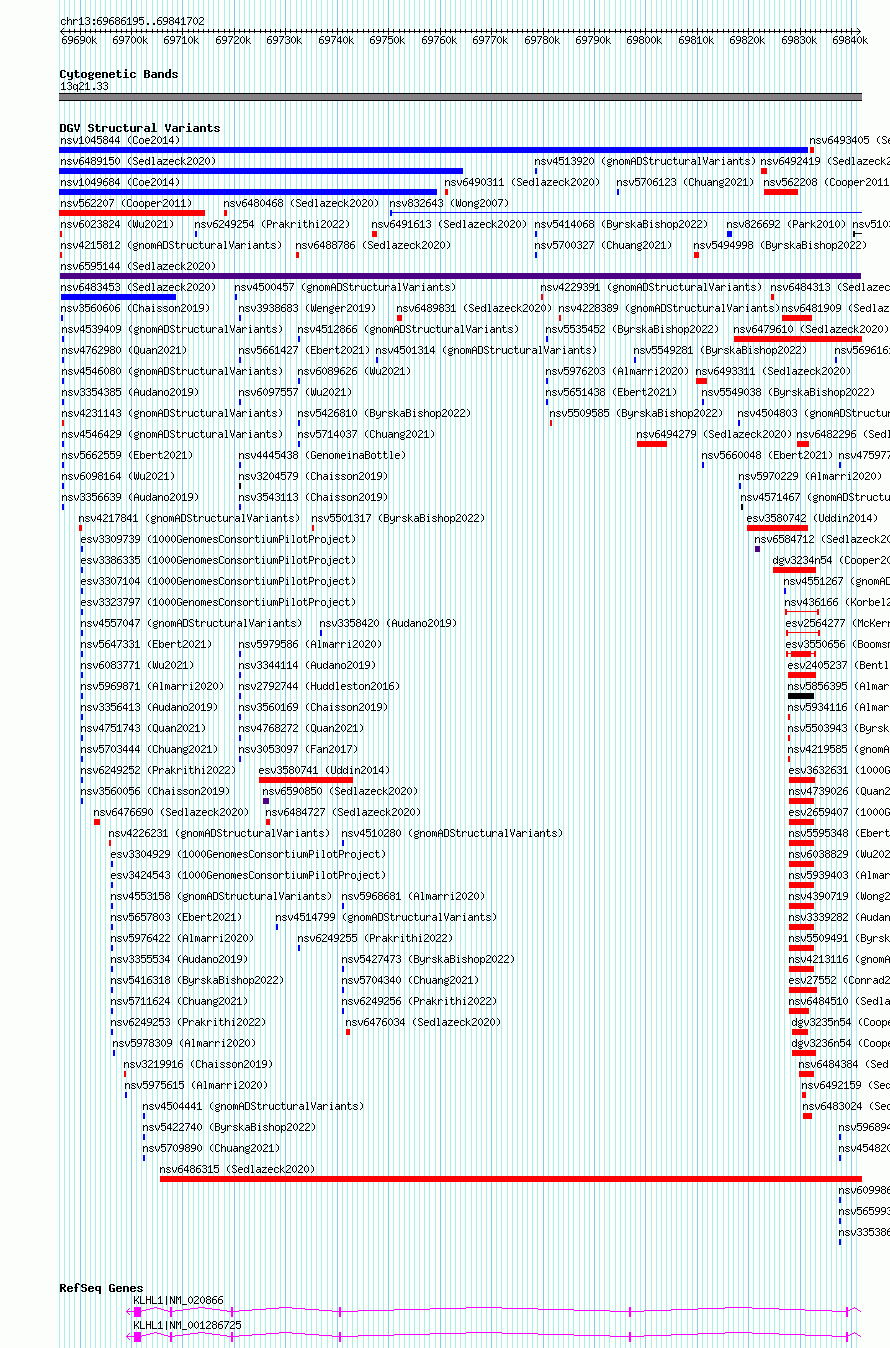Open variant nsv6491613 (Sedlazeck2020) label

point(449,224)
